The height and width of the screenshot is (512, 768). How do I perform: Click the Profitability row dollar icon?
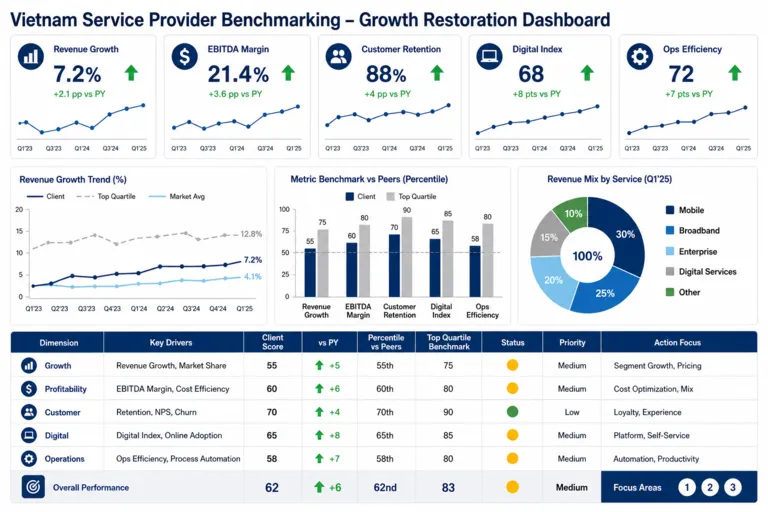point(29,389)
